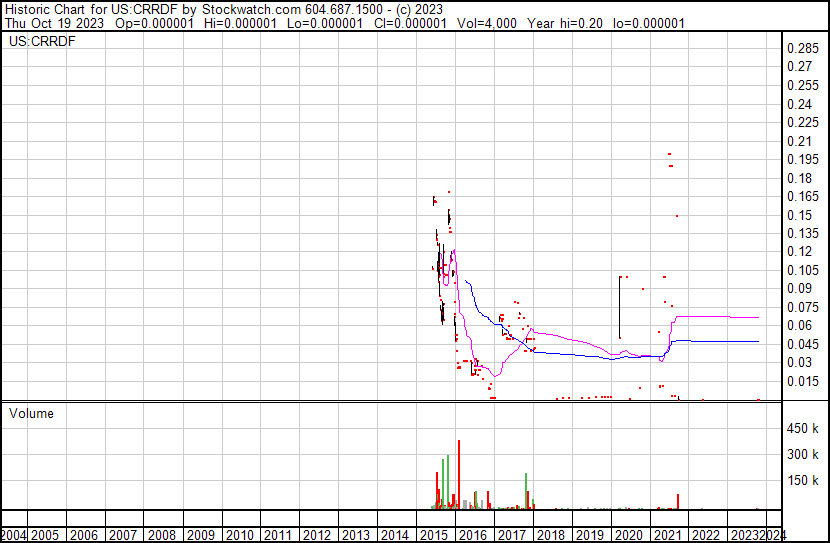Select the 2022 year label on the axis
Viewport: 830px width, 543px height.
[x=706, y=535]
